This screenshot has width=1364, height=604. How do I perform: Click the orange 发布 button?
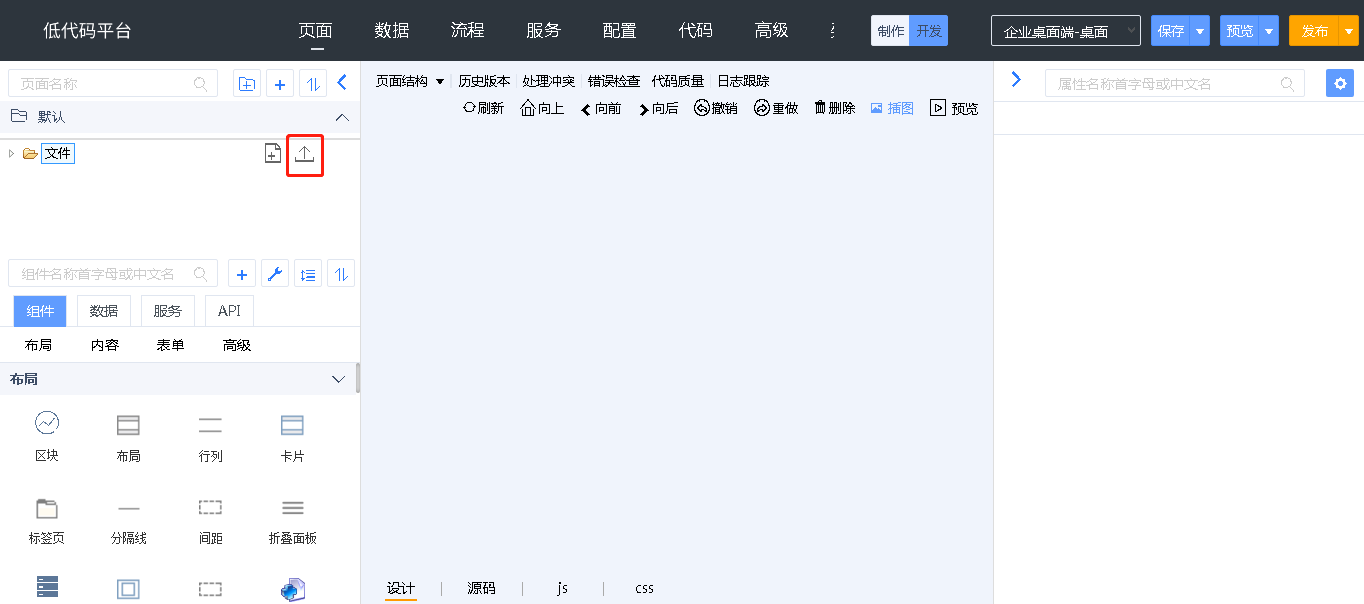click(x=1314, y=31)
